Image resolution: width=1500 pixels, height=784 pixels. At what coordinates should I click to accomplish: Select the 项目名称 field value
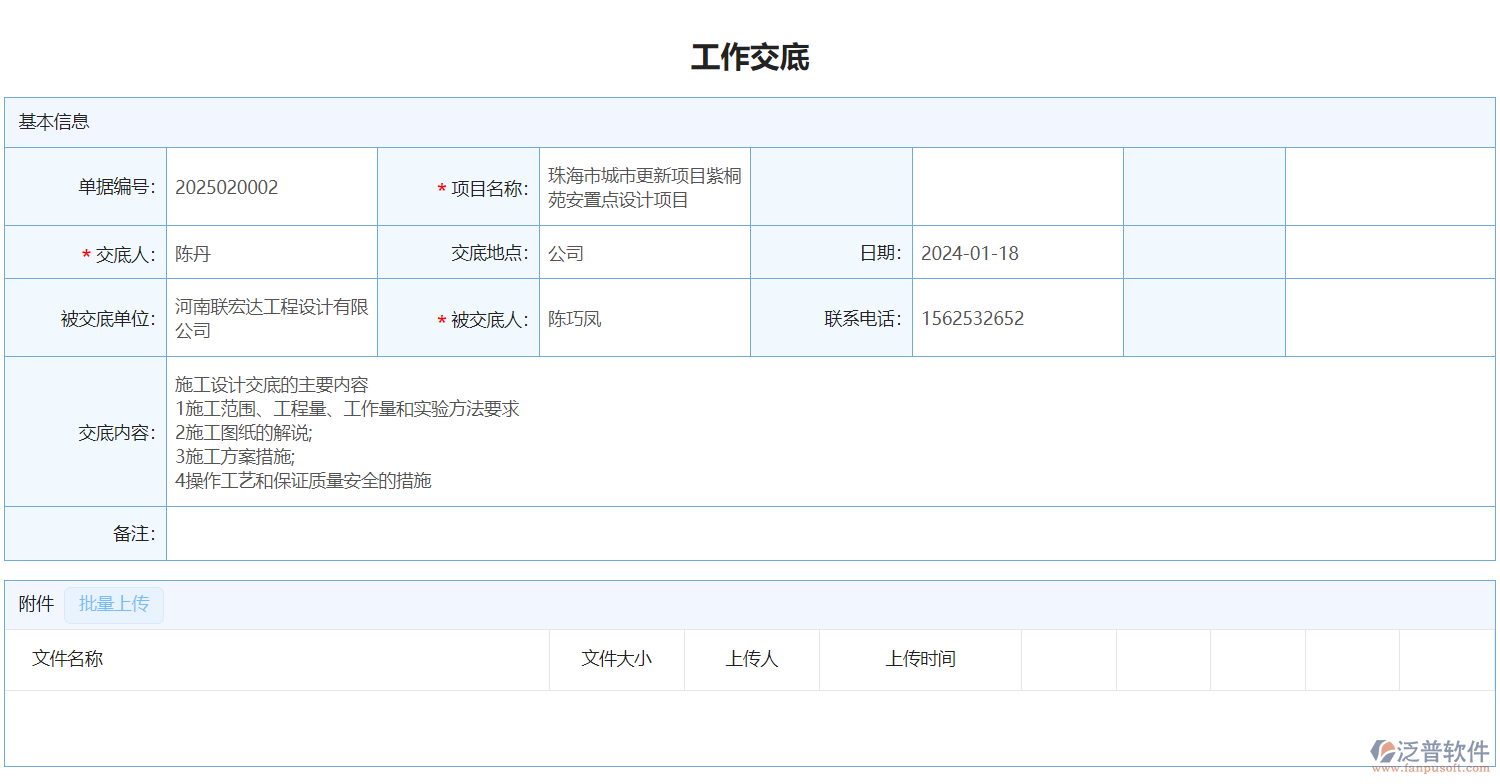[x=644, y=188]
